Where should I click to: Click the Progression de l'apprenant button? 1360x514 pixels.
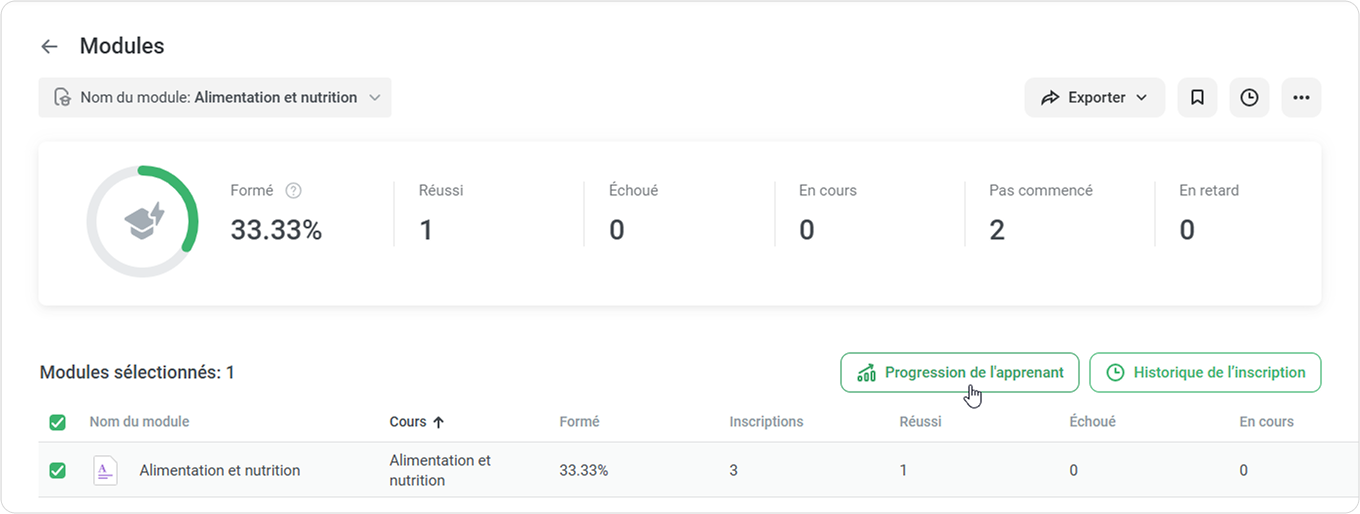pyautogui.click(x=959, y=373)
